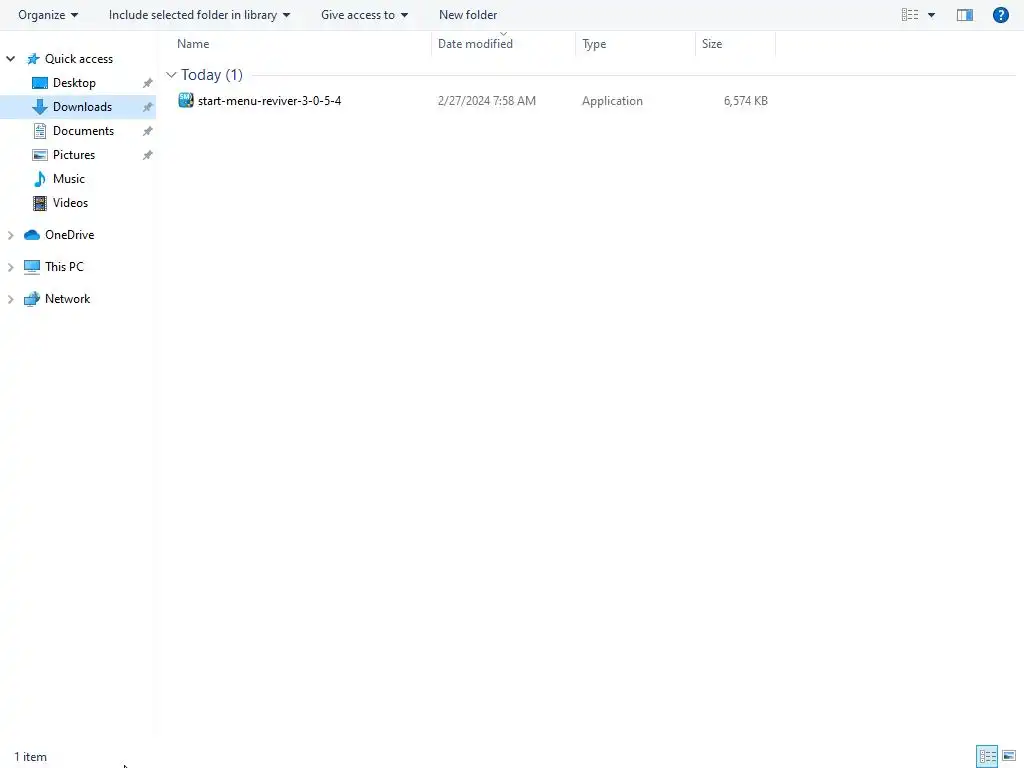This screenshot has width=1024, height=768.
Task: Click the Quick access star icon
Action: click(x=33, y=59)
